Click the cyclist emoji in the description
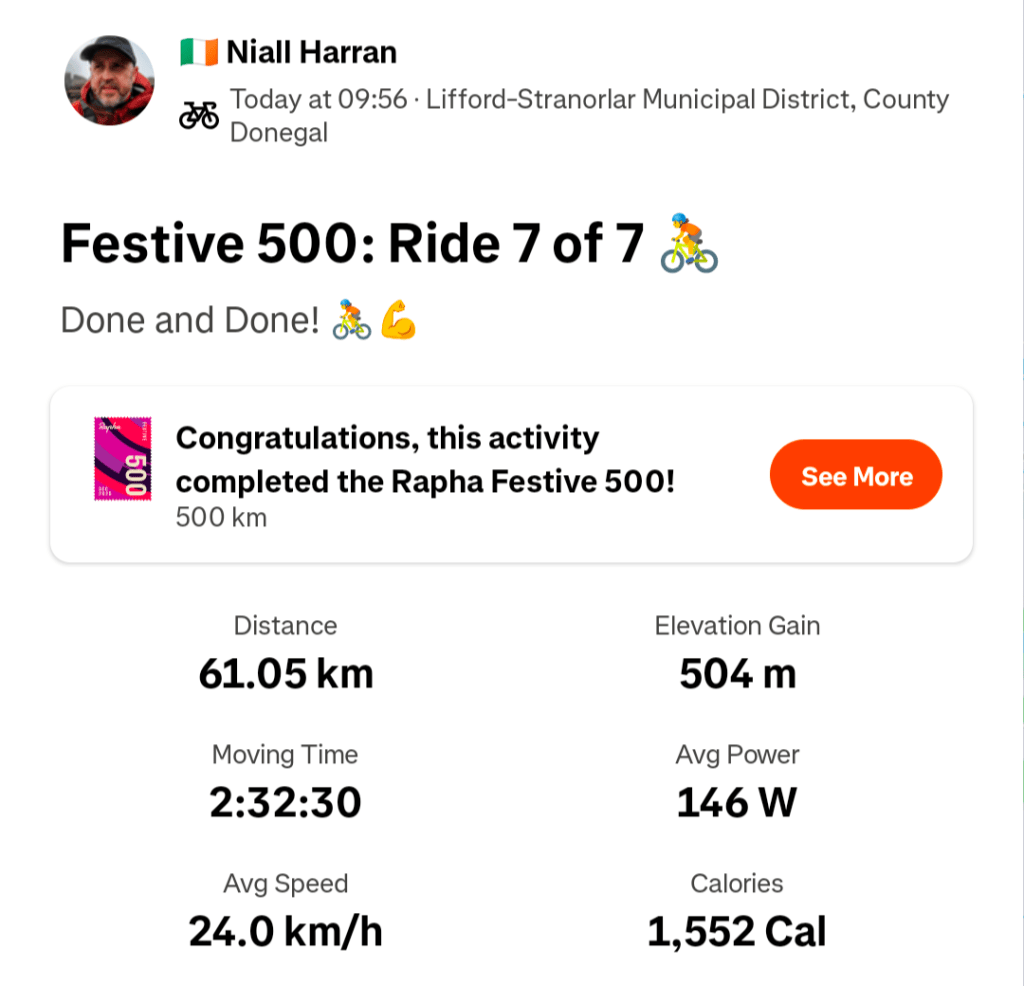The image size is (1024, 986). [351, 320]
